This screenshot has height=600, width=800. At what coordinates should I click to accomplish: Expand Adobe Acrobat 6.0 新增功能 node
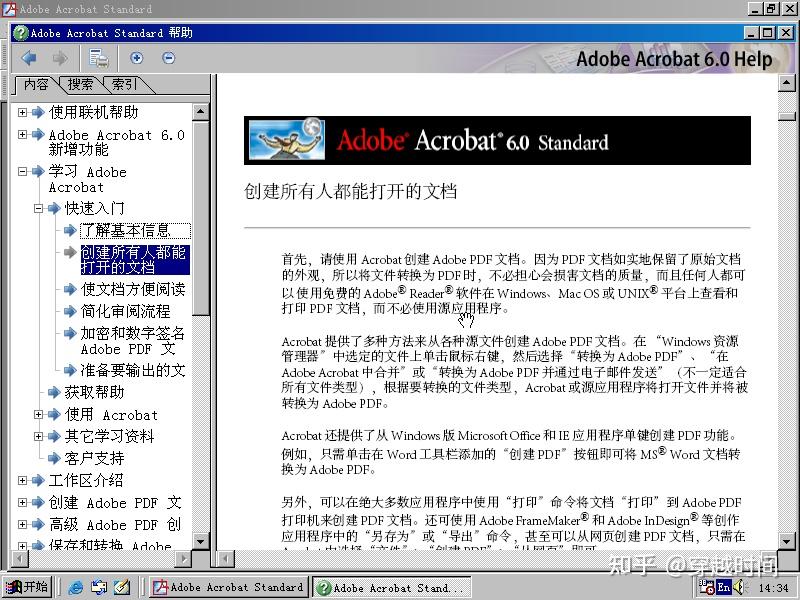[22, 135]
